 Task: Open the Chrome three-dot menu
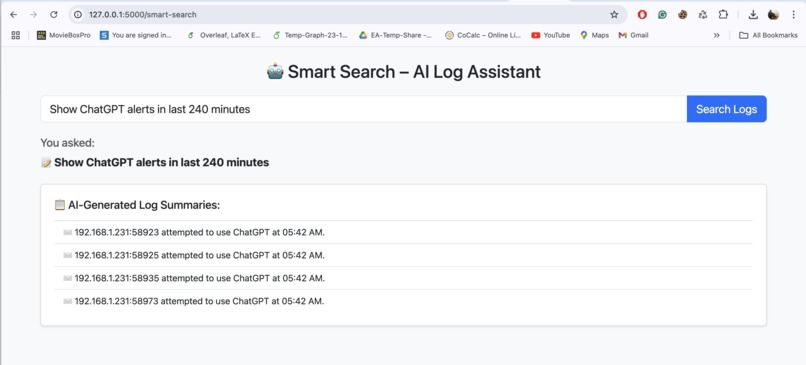click(794, 15)
